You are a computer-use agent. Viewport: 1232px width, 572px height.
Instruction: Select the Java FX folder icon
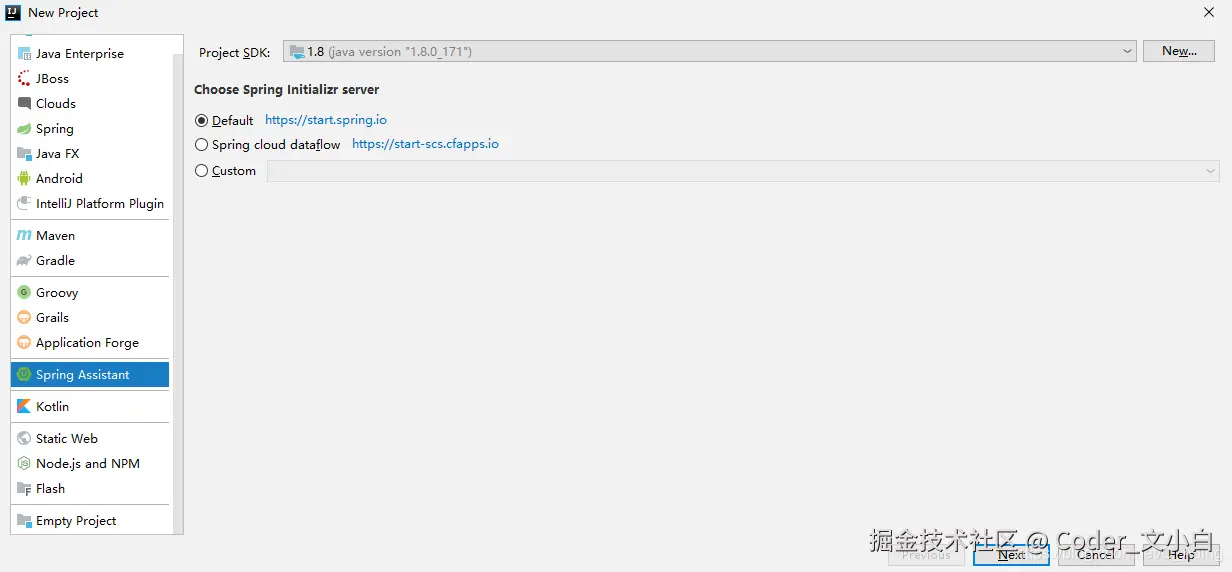point(24,153)
